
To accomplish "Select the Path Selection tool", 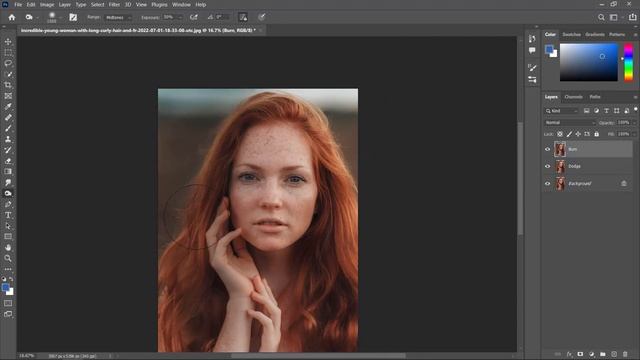I will [8, 226].
